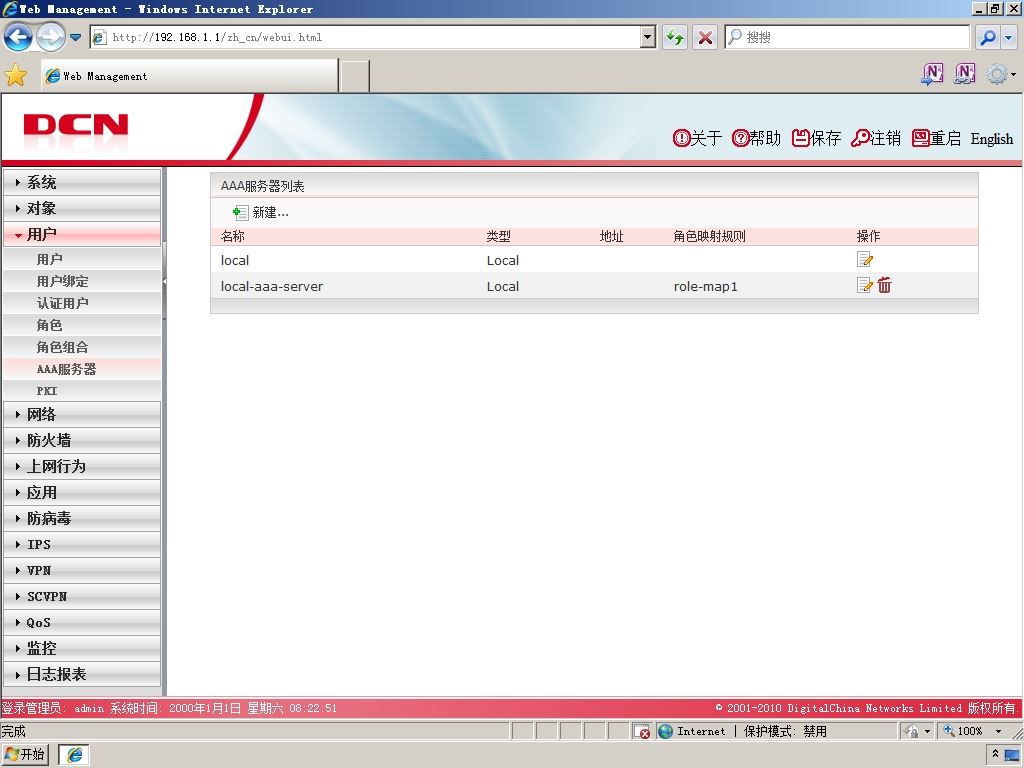The width and height of the screenshot is (1024, 768).
Task: Click the local server name cell
Action: 234,260
